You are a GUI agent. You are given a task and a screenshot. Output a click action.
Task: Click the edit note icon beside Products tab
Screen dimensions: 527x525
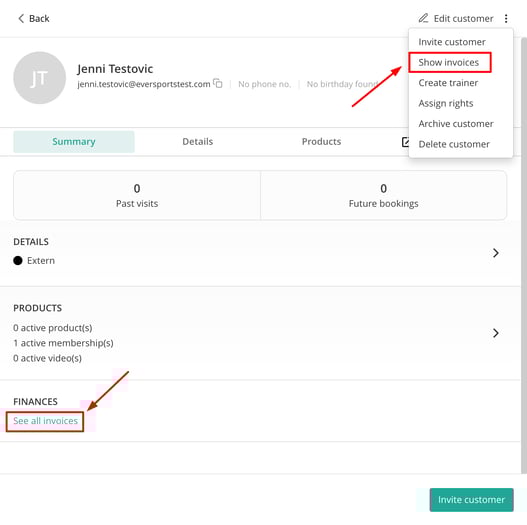coord(405,142)
